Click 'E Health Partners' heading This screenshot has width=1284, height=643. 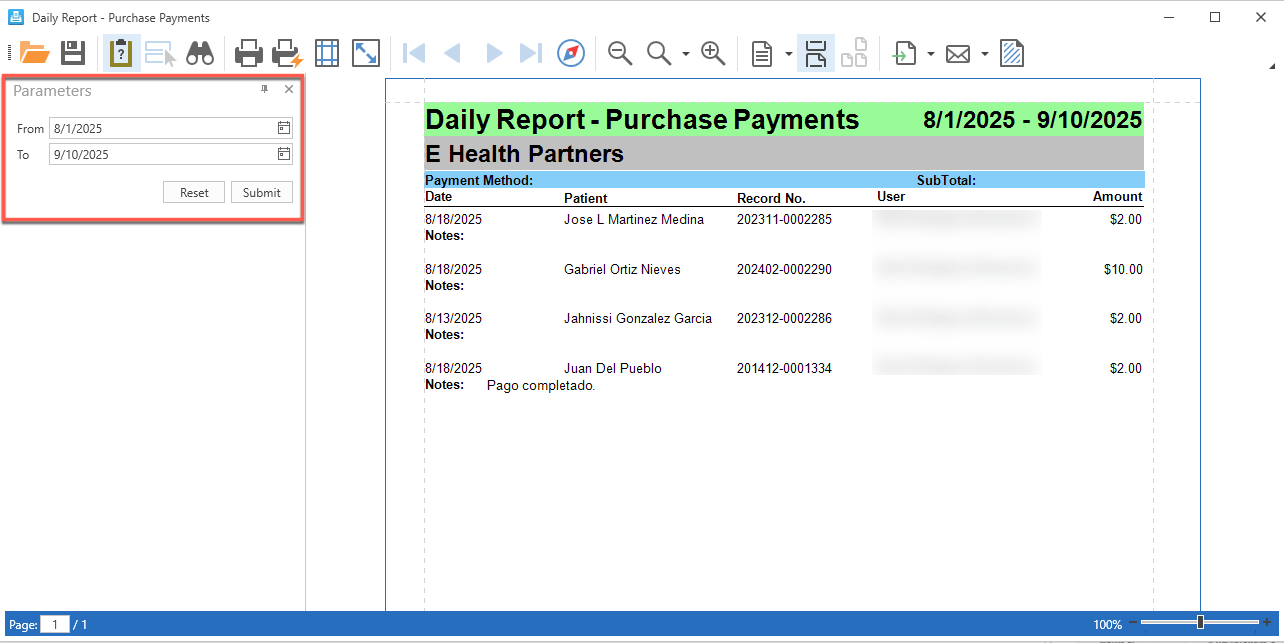[525, 154]
